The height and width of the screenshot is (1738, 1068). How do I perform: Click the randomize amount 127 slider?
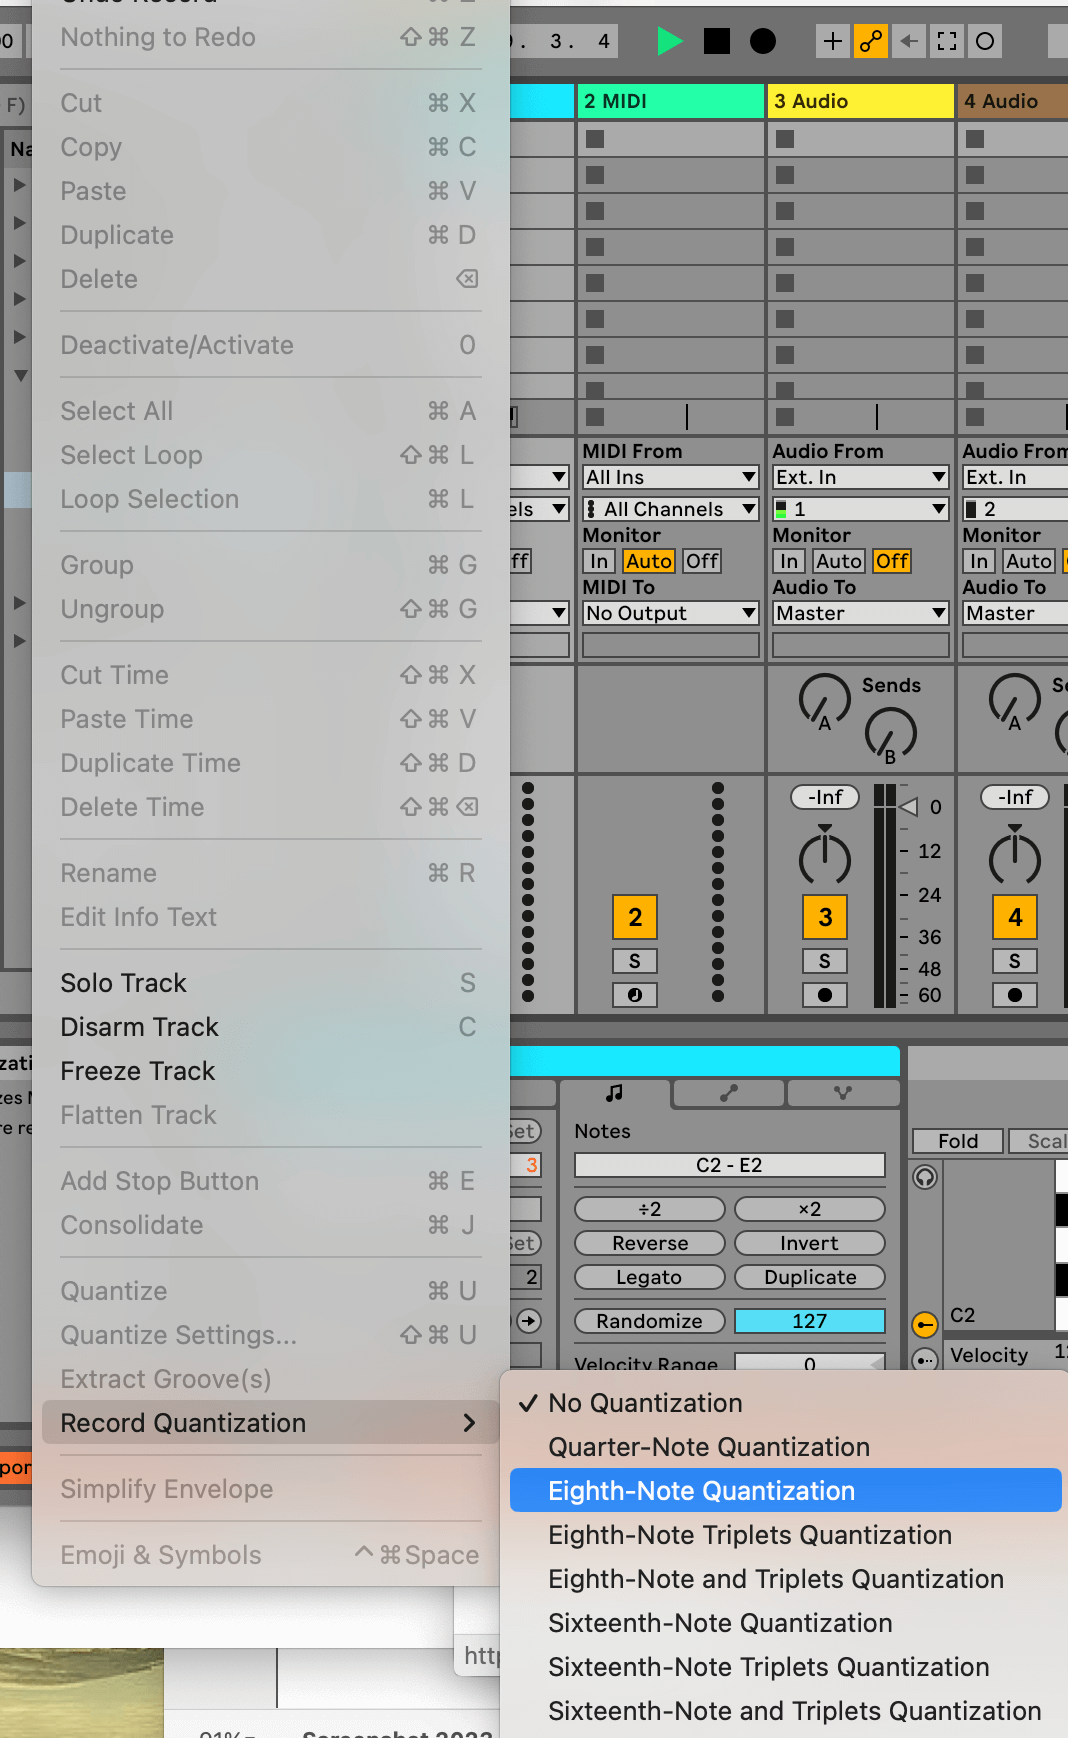(x=810, y=1321)
